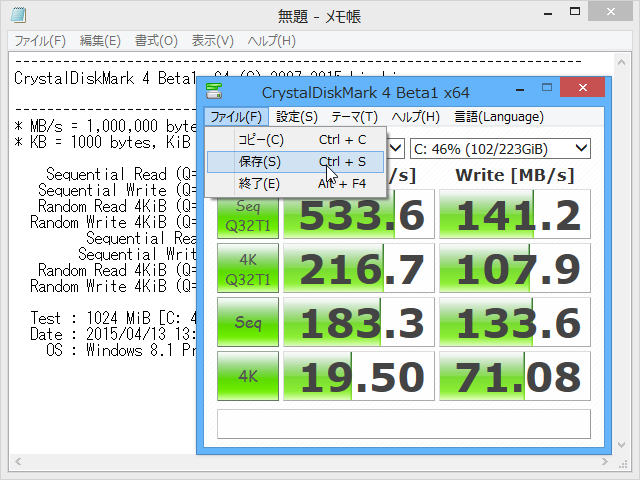Close CrystalDiskMark ファイル(F) menu
Screen dimensions: 640x480
236,117
